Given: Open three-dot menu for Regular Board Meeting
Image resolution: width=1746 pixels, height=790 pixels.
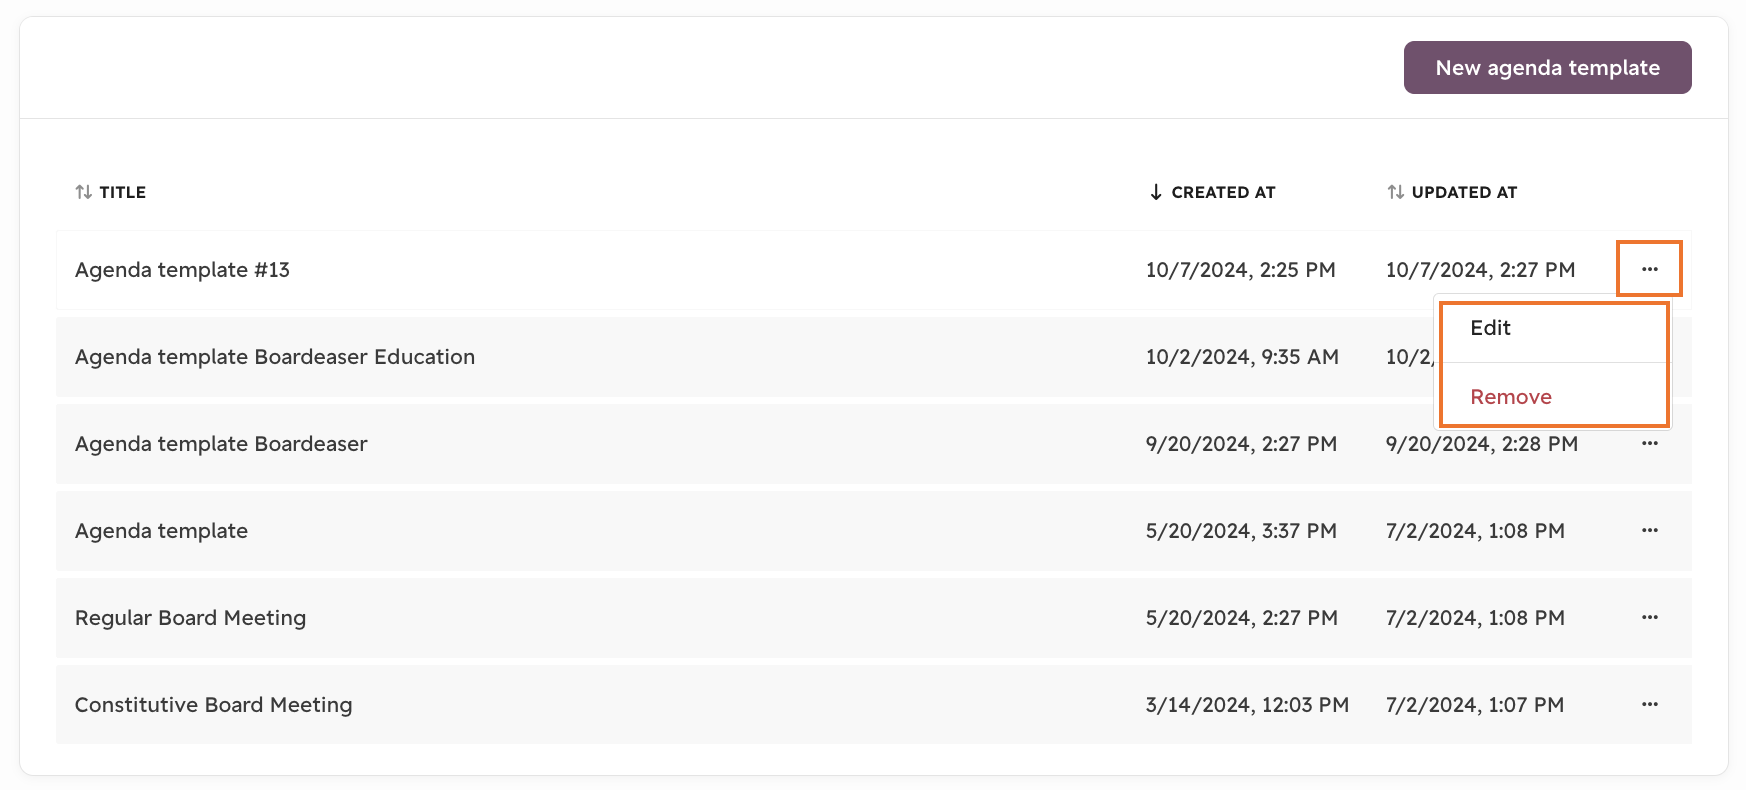Looking at the screenshot, I should (x=1649, y=617).
